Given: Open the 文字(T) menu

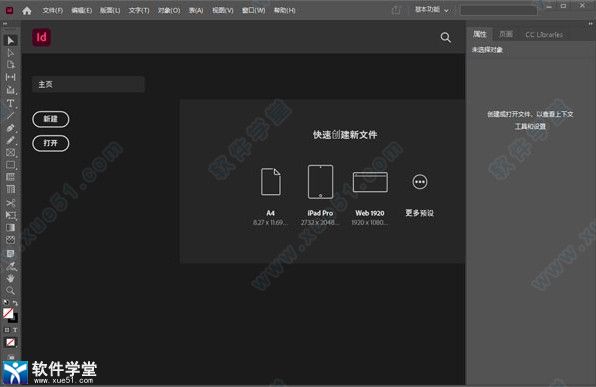Looking at the screenshot, I should click(139, 10).
